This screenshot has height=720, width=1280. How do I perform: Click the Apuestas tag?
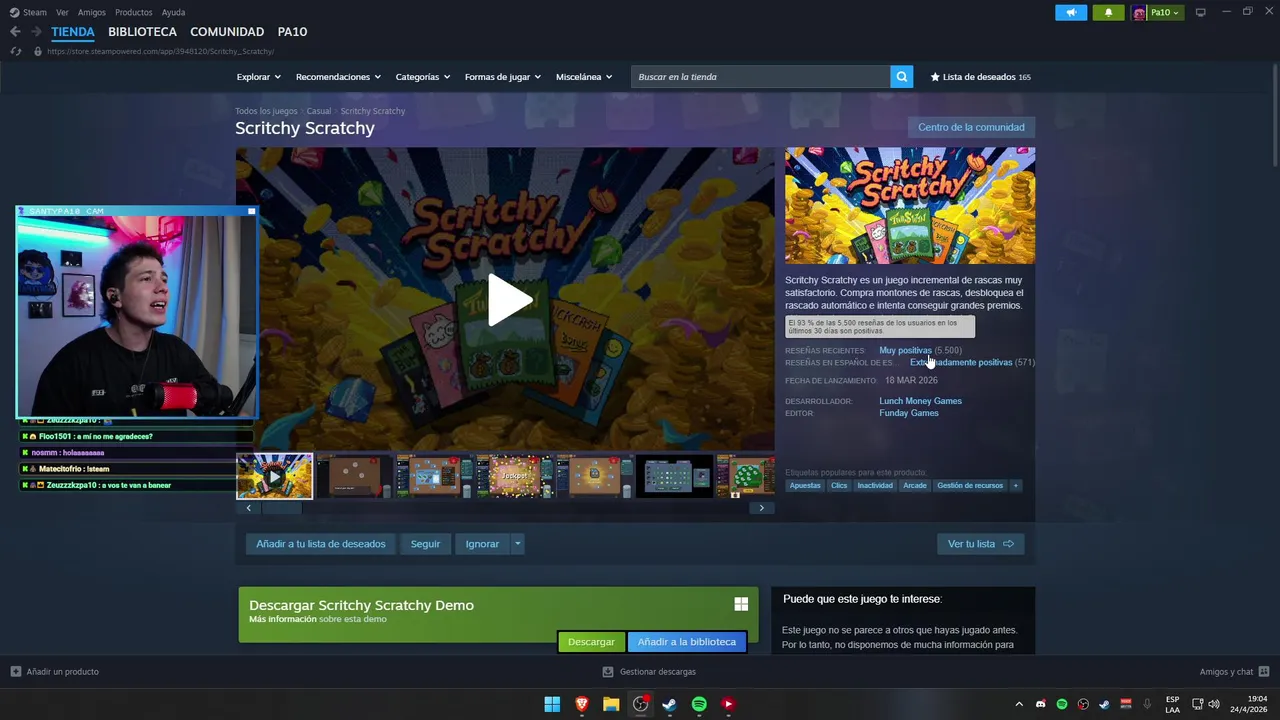coord(805,486)
